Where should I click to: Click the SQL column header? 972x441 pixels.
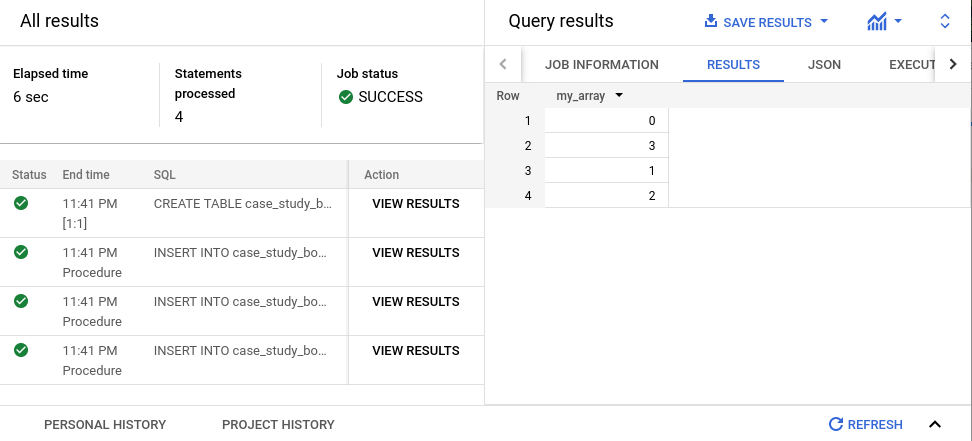click(164, 175)
